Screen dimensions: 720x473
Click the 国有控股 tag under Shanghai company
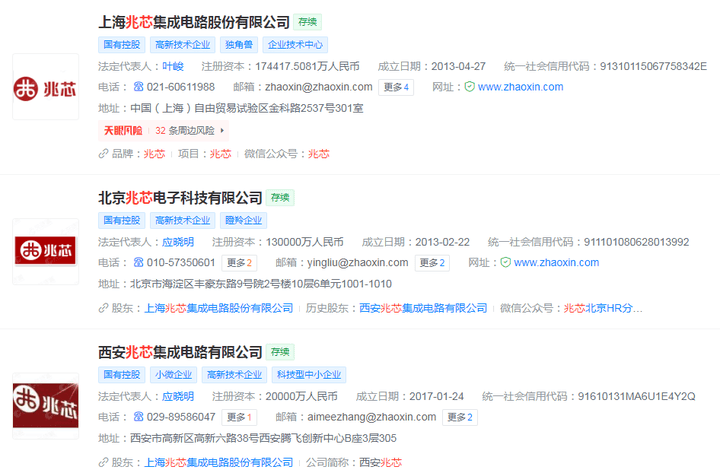pyautogui.click(x=122, y=45)
